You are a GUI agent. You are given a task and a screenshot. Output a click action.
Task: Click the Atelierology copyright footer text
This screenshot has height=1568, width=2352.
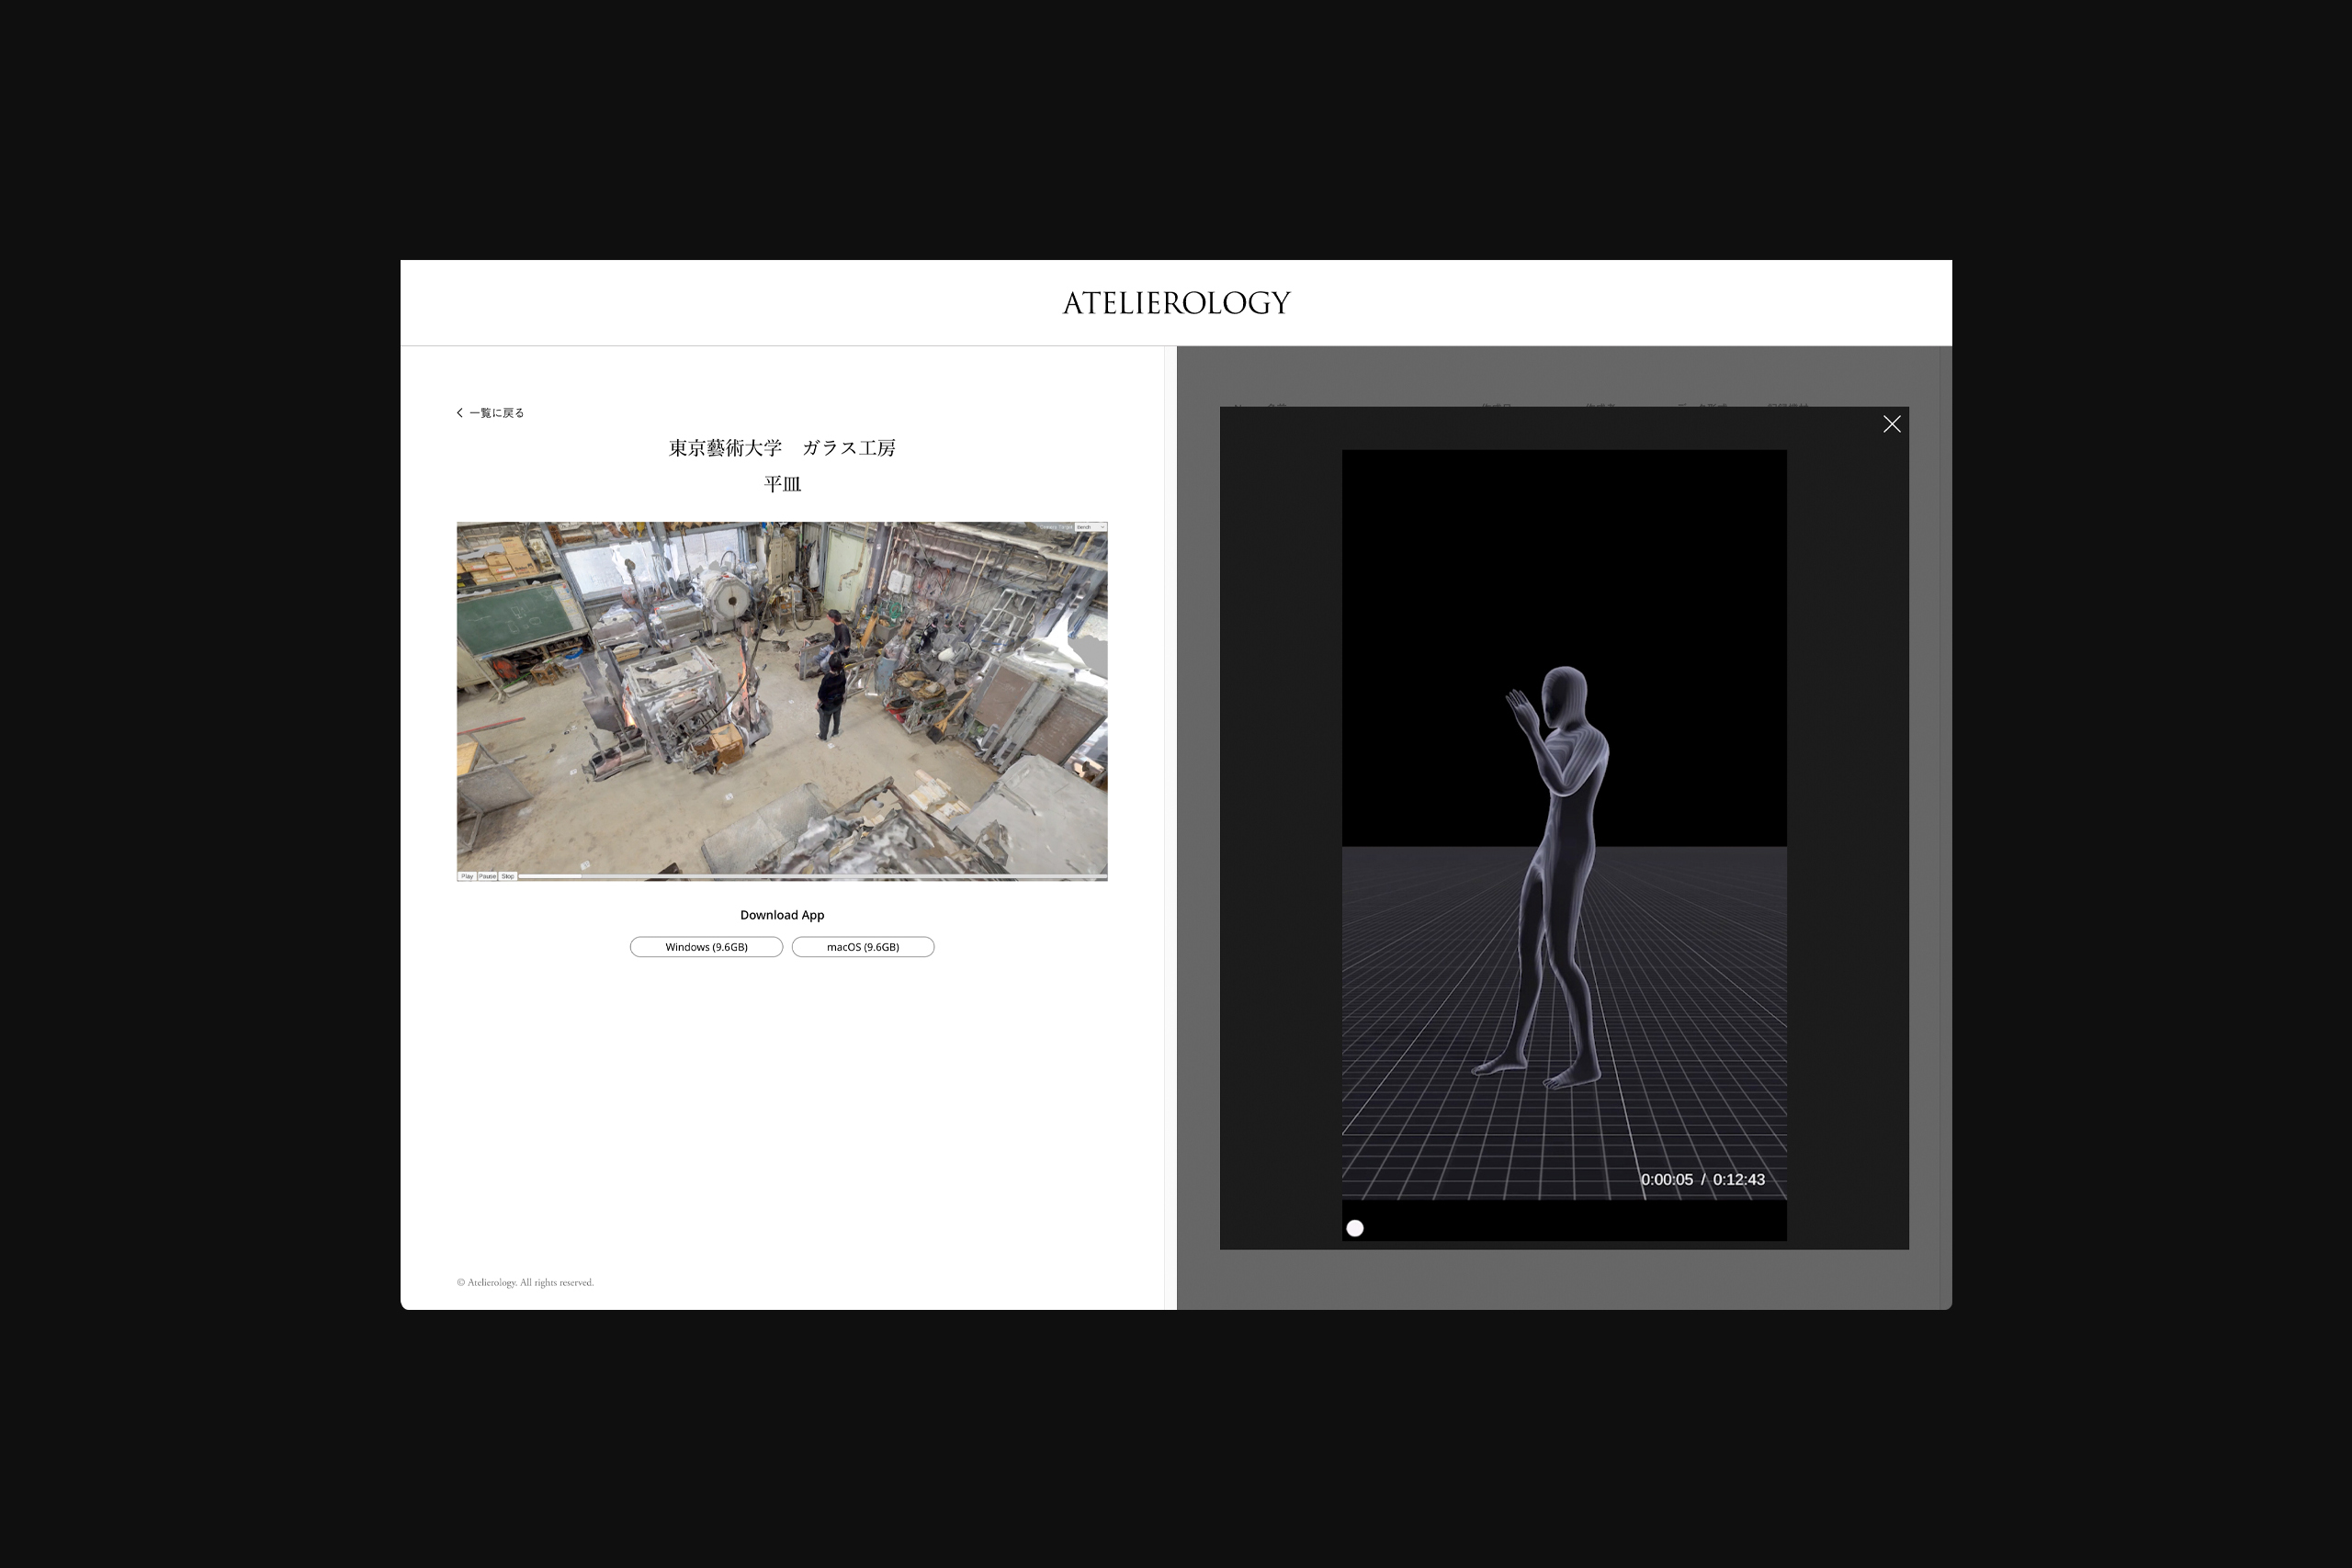[x=525, y=1283]
